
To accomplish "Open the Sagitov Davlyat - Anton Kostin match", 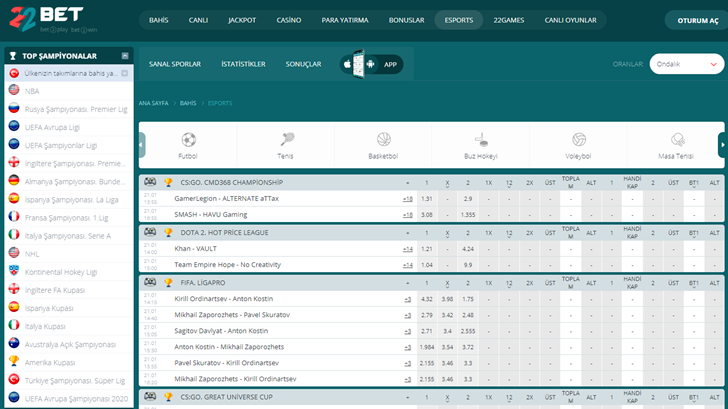I will tap(221, 331).
